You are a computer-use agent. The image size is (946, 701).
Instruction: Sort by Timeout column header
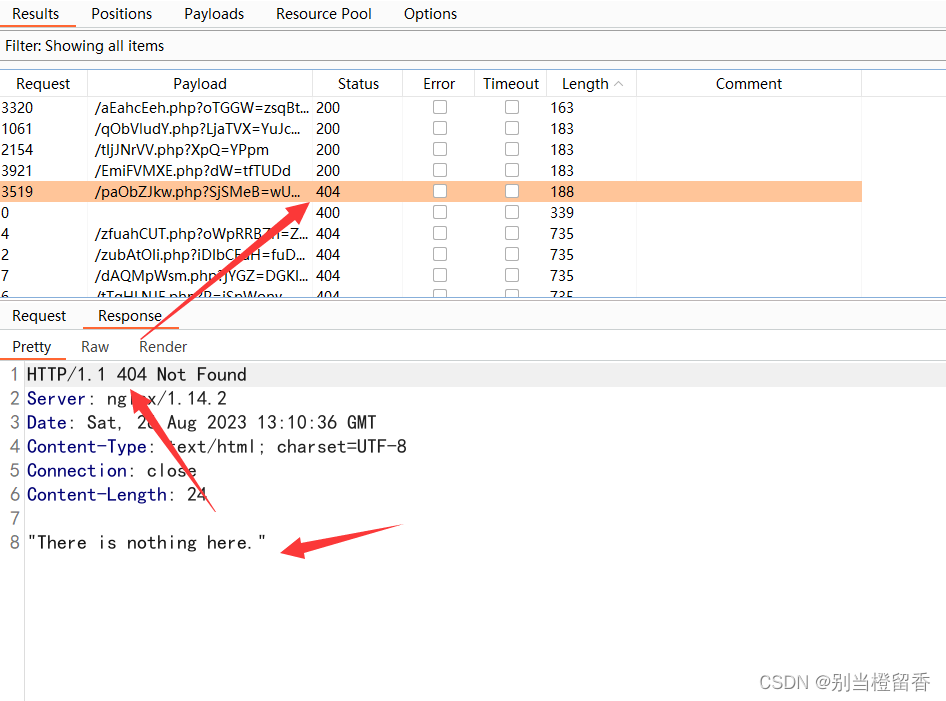(x=510, y=84)
